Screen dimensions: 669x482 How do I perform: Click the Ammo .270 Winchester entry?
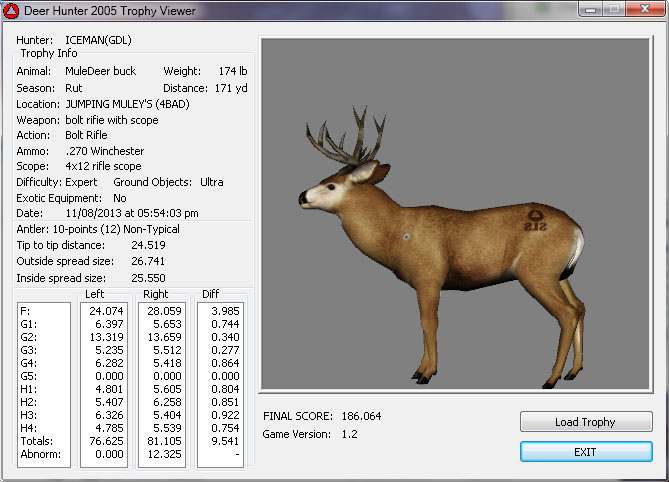103,151
